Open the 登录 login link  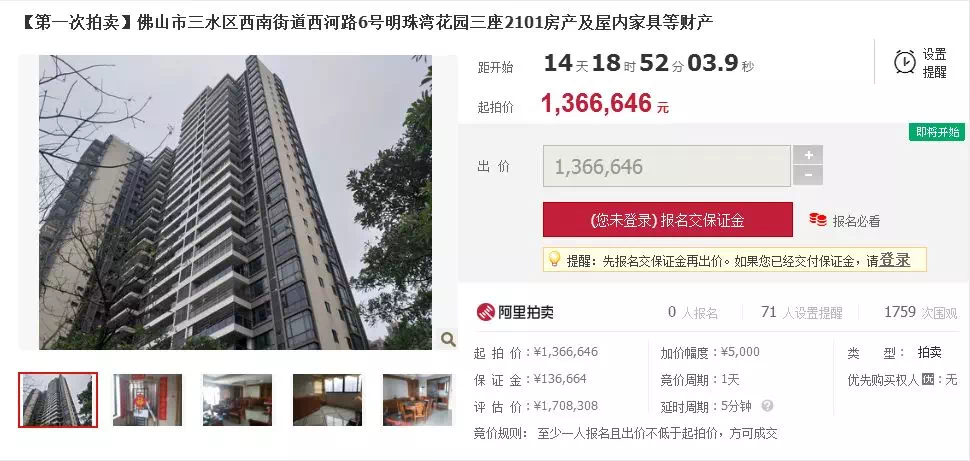click(895, 260)
